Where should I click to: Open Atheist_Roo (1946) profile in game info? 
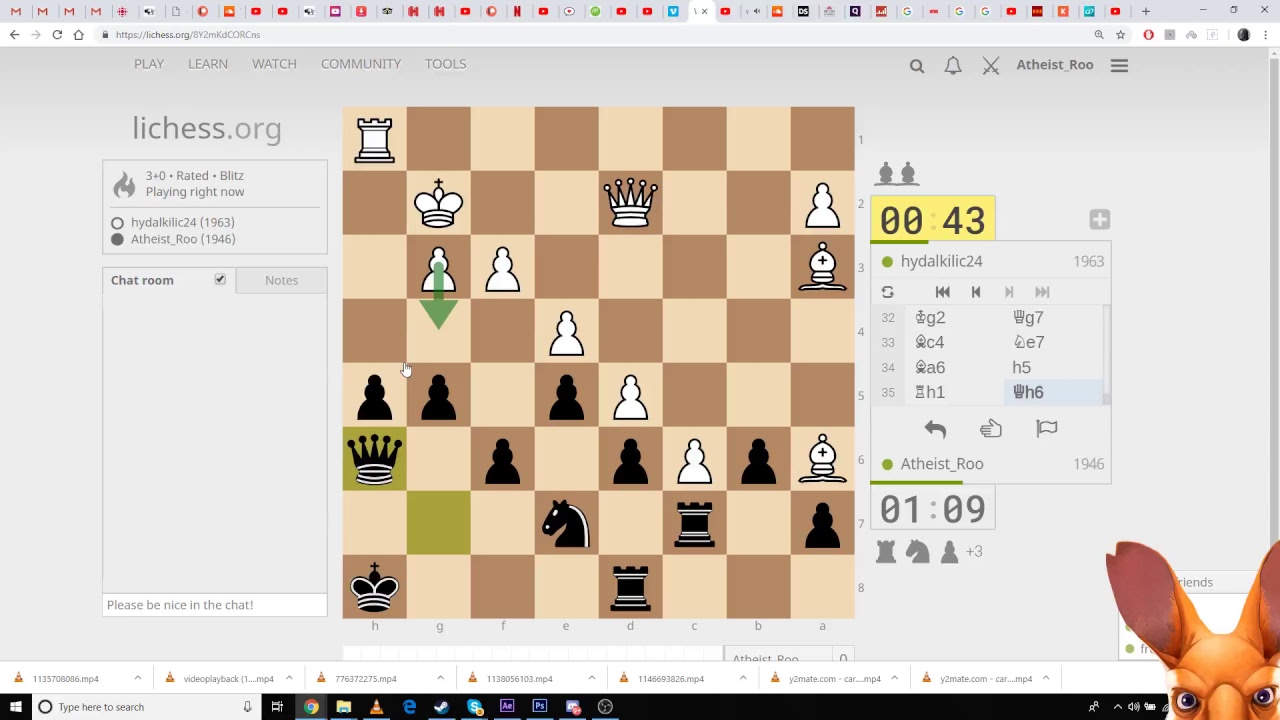coord(183,239)
